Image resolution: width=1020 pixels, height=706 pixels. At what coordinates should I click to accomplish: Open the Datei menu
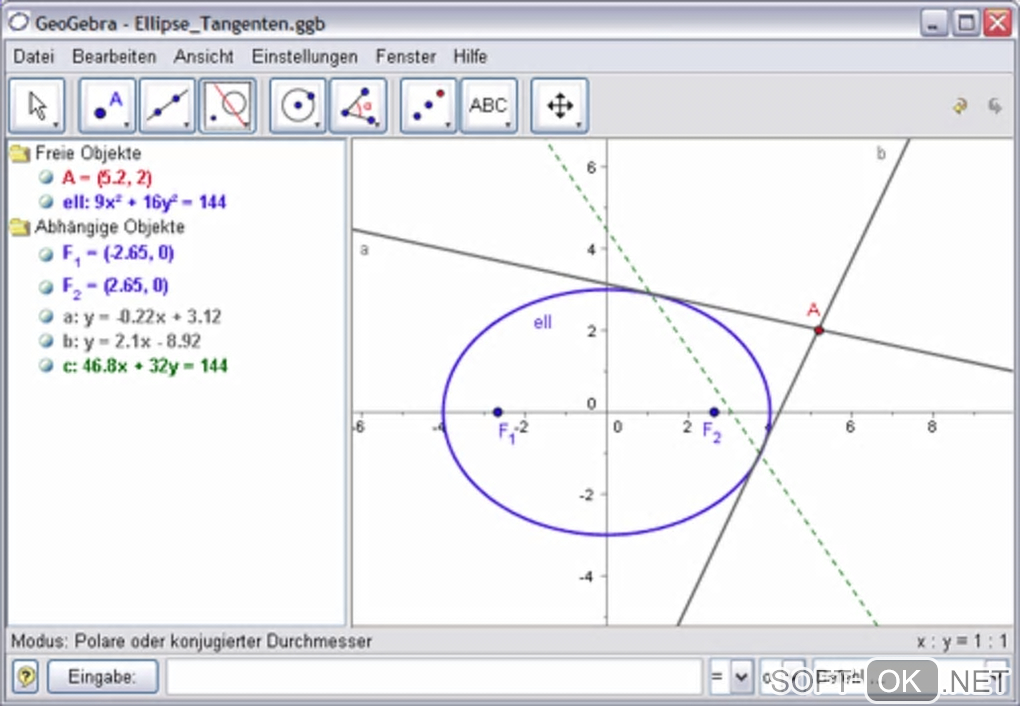click(34, 57)
